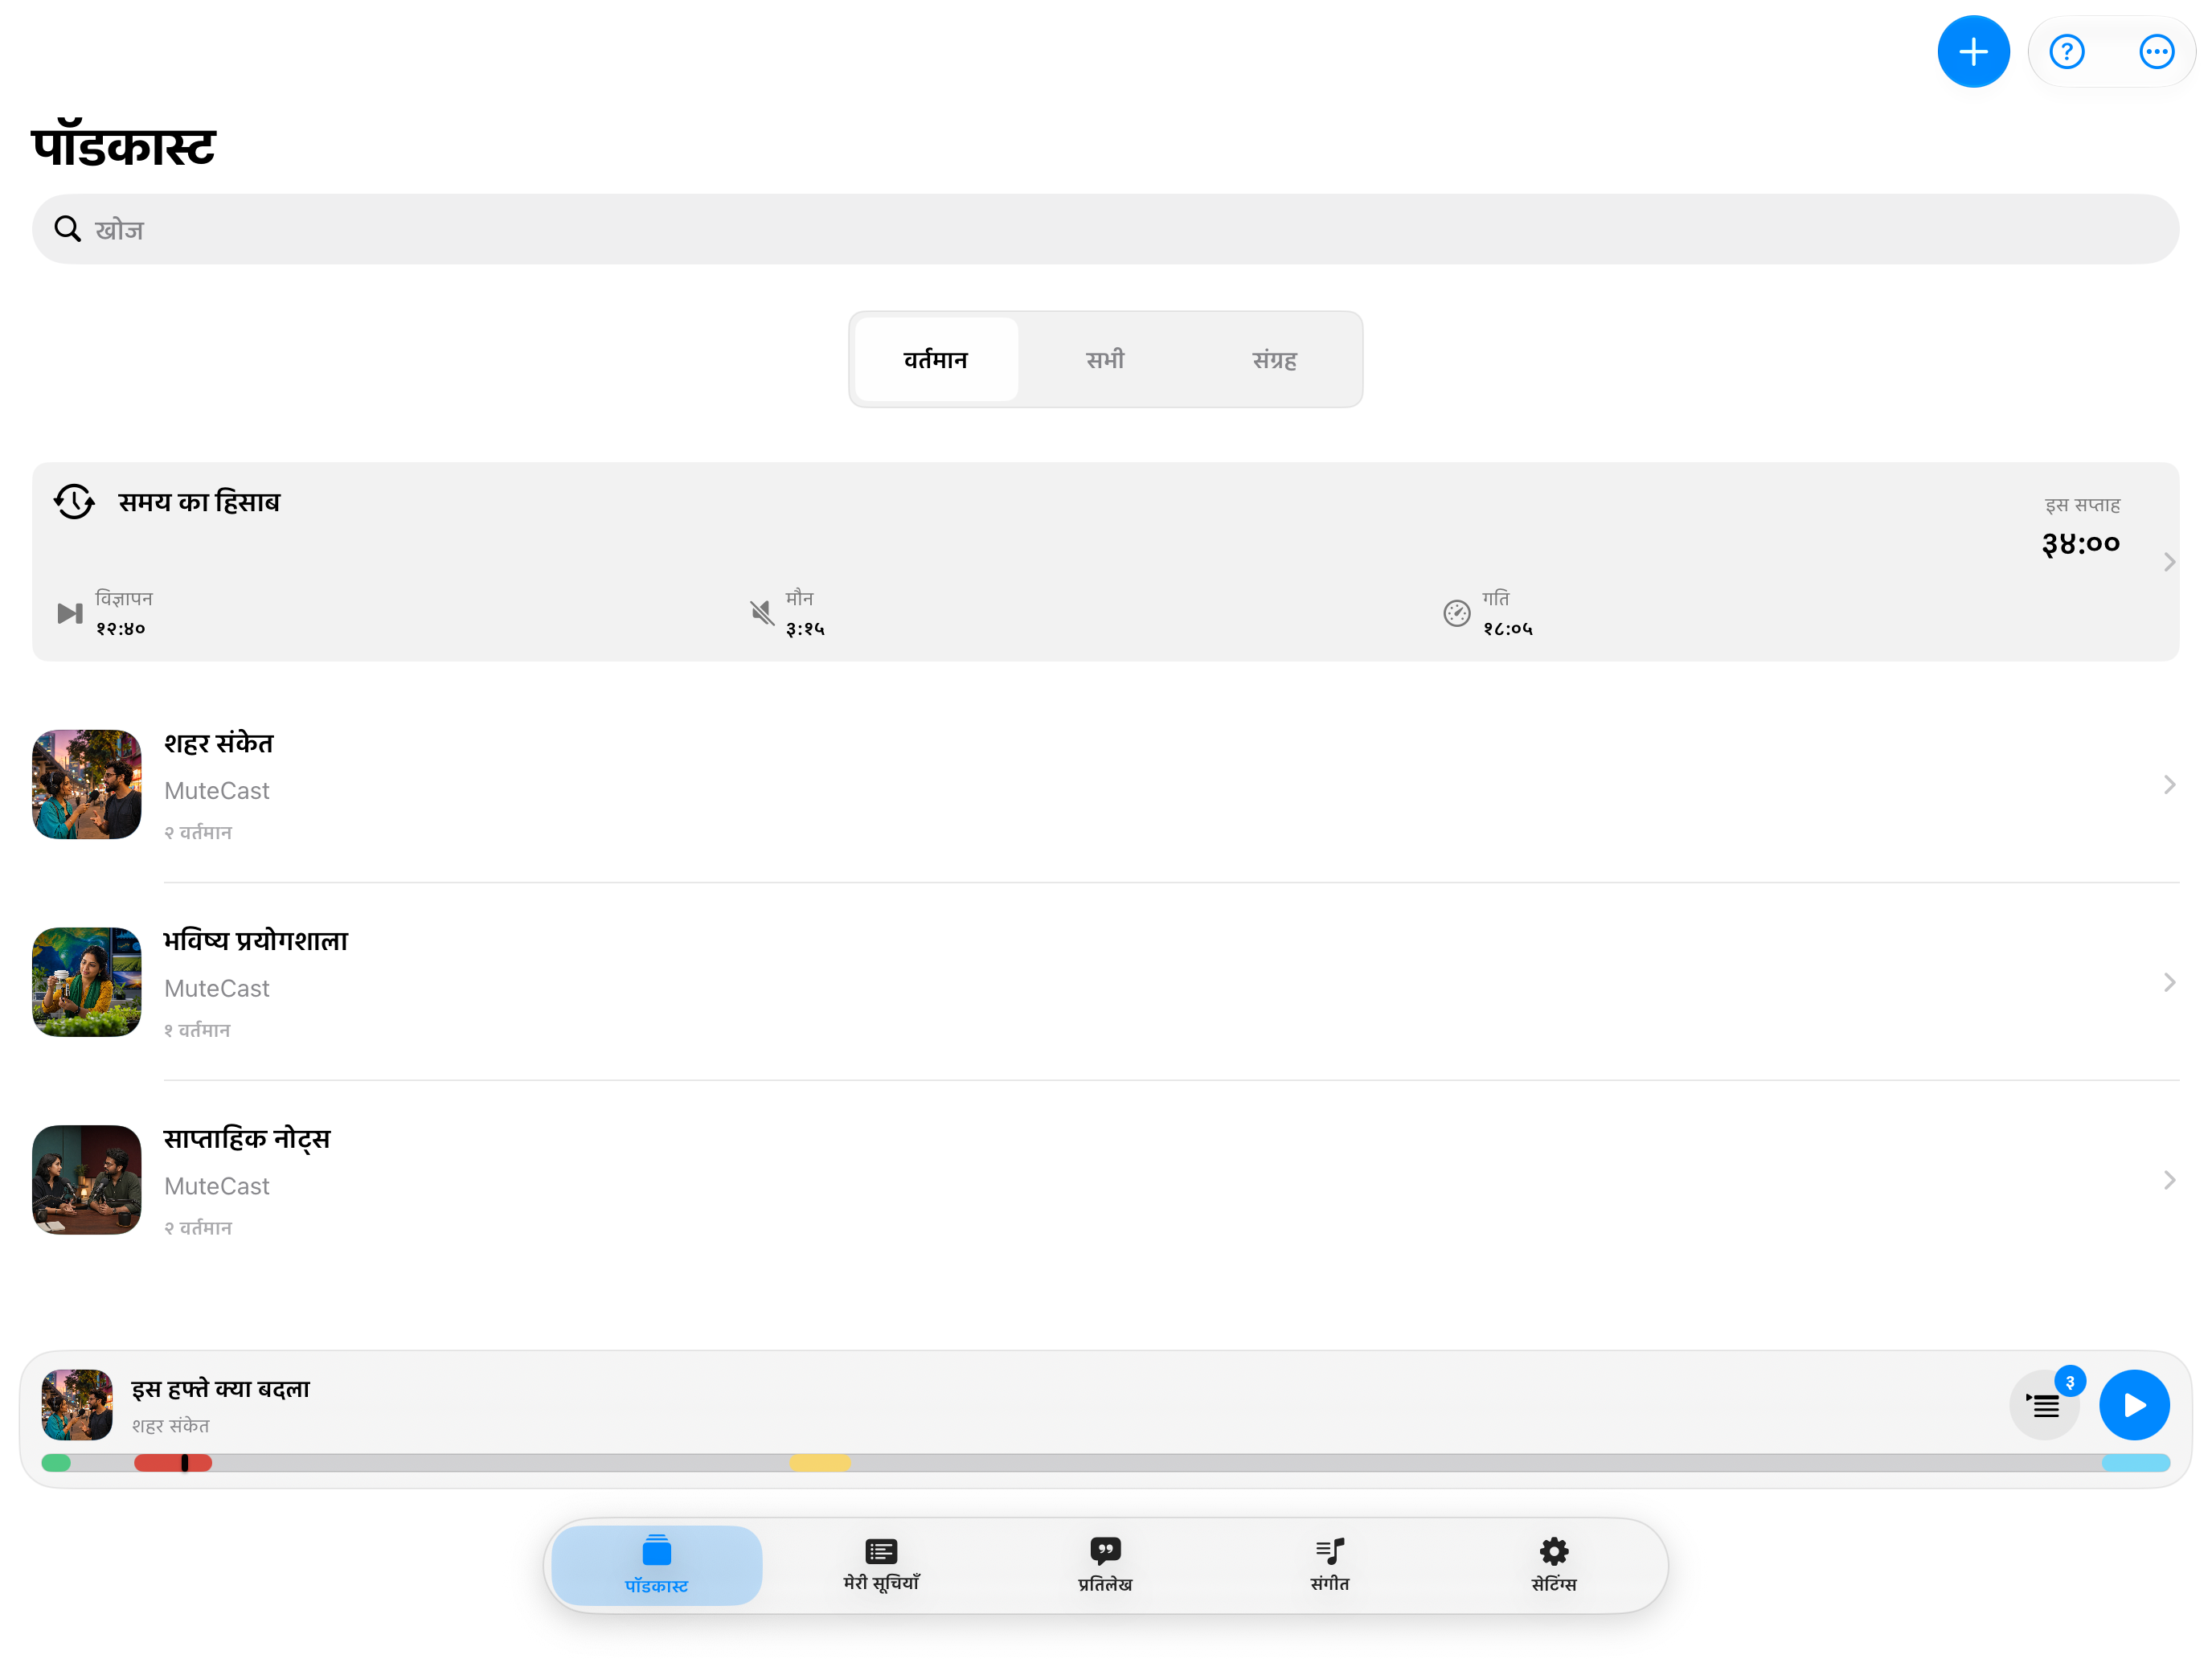The width and height of the screenshot is (2212, 1659).
Task: Click the मौन muted speaker icon
Action: [761, 613]
